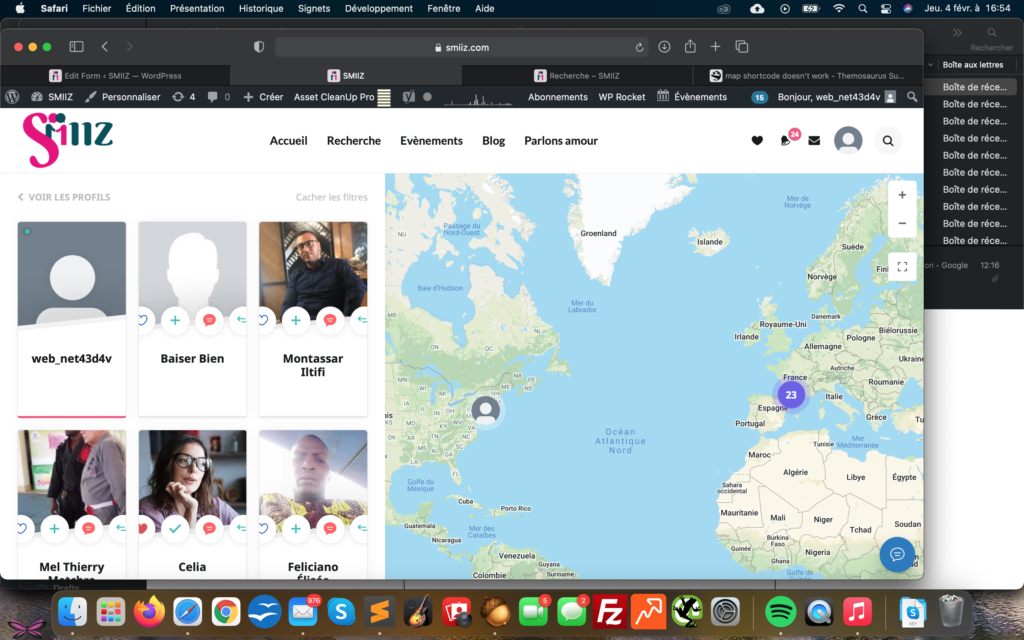This screenshot has width=1024, height=640.
Task: Open FileZilla from the Dock
Action: (x=609, y=612)
